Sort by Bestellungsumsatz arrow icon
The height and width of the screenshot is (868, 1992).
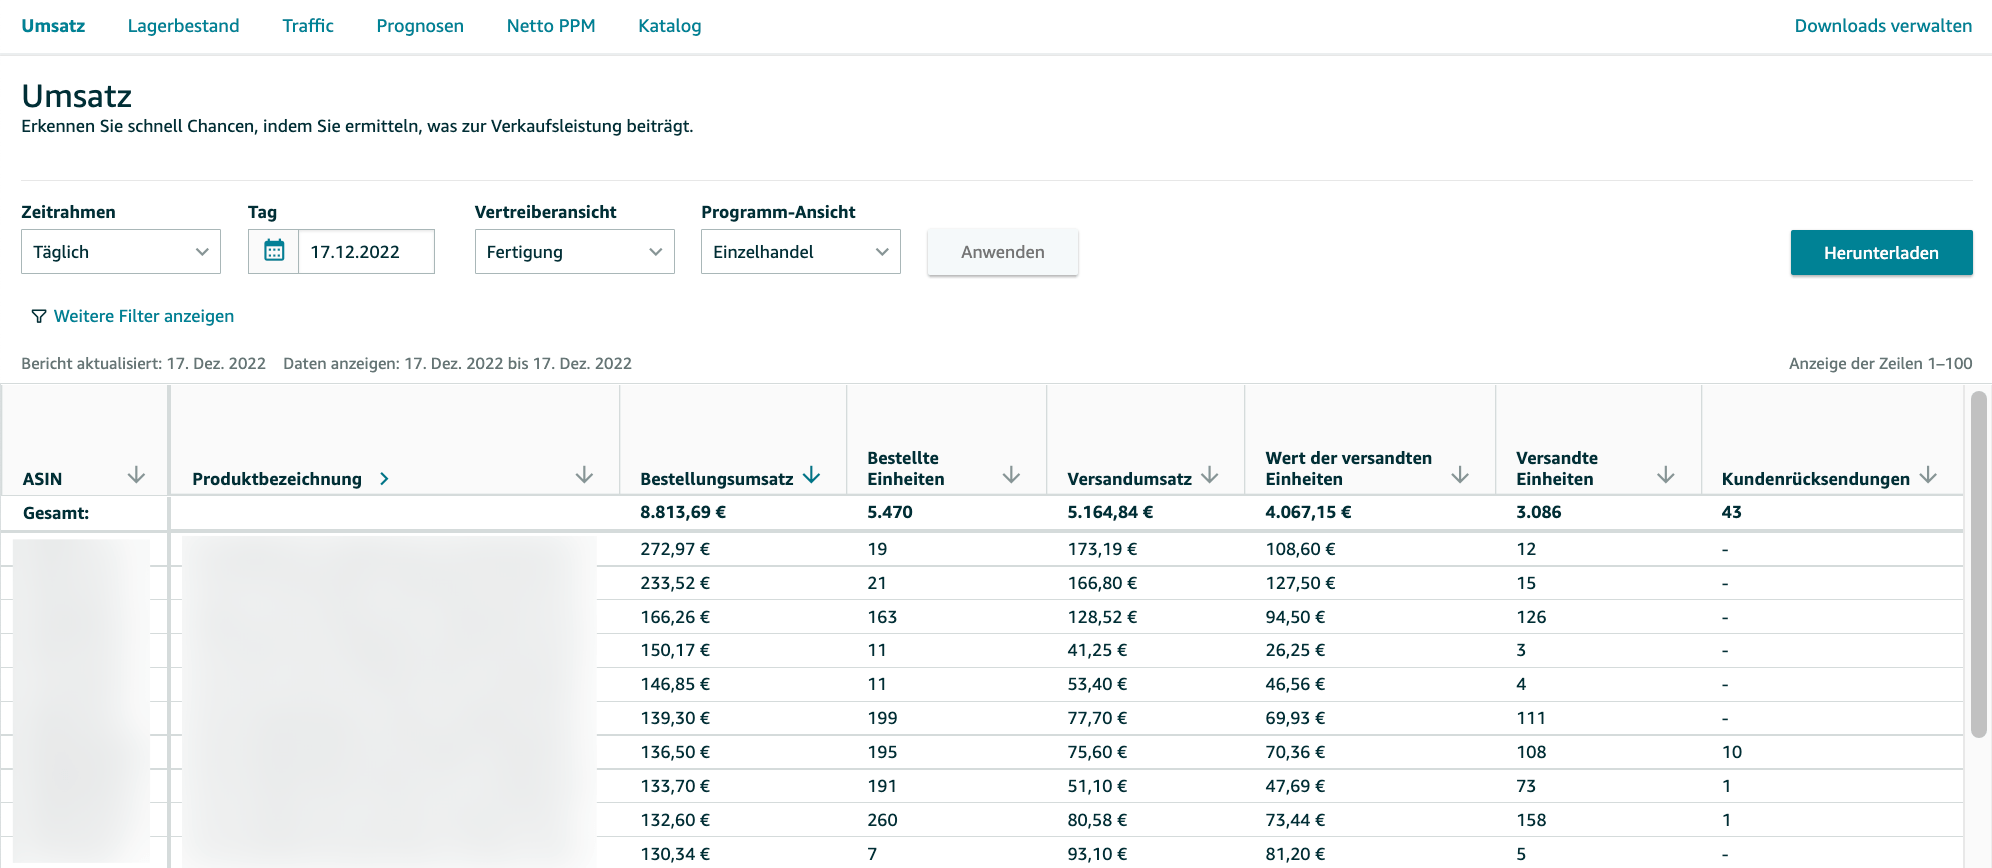pos(812,475)
